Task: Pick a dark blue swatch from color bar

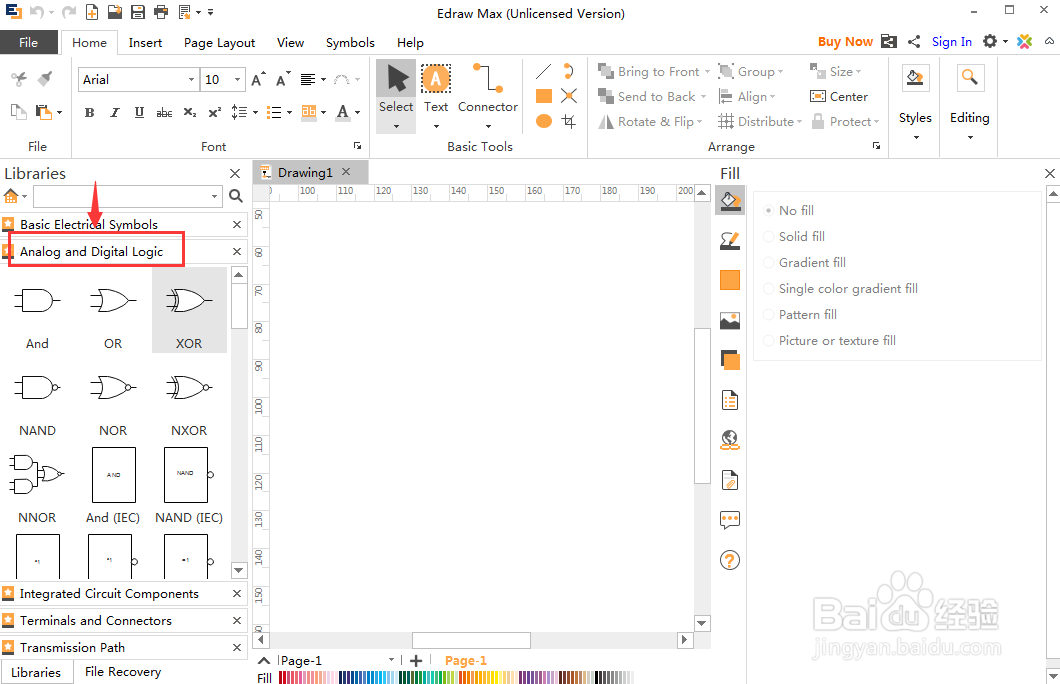Action: (x=341, y=677)
